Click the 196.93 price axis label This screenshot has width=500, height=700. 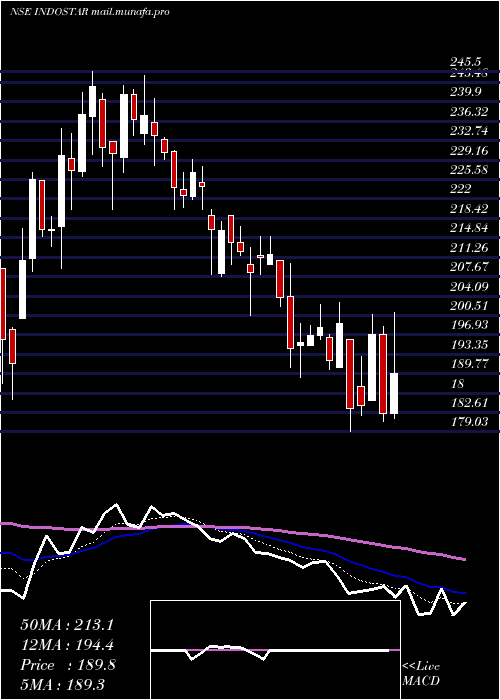click(470, 325)
